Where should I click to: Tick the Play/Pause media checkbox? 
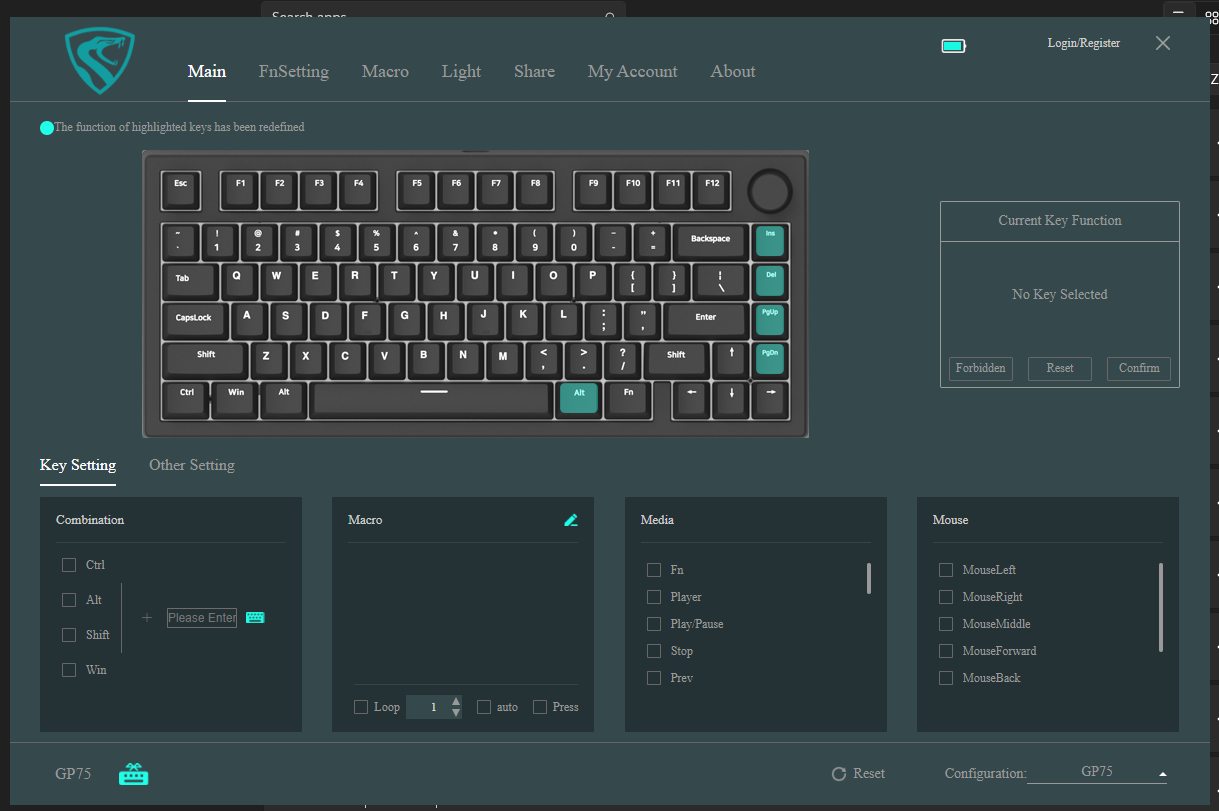tap(654, 624)
